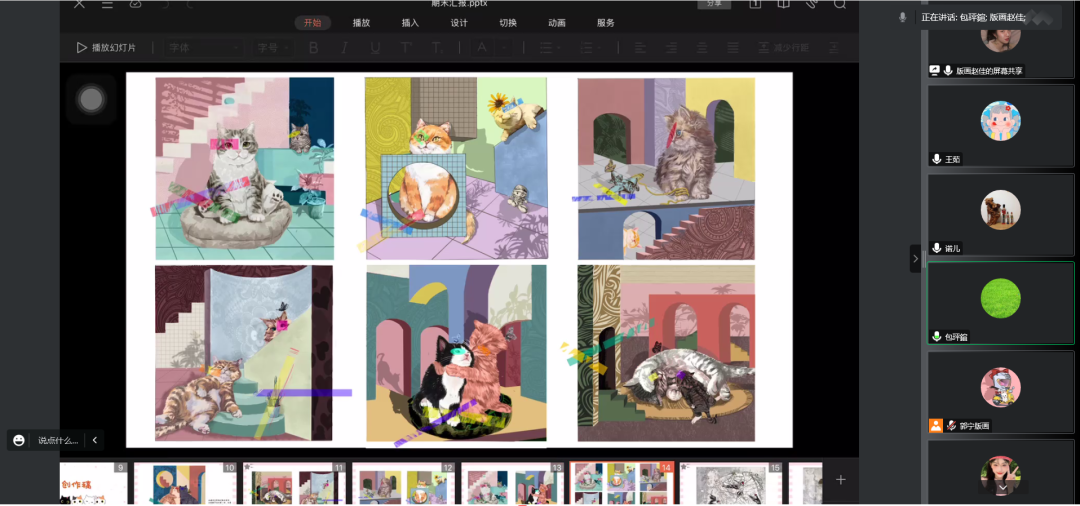
Task: Open the 插入 tab
Action: click(x=411, y=23)
